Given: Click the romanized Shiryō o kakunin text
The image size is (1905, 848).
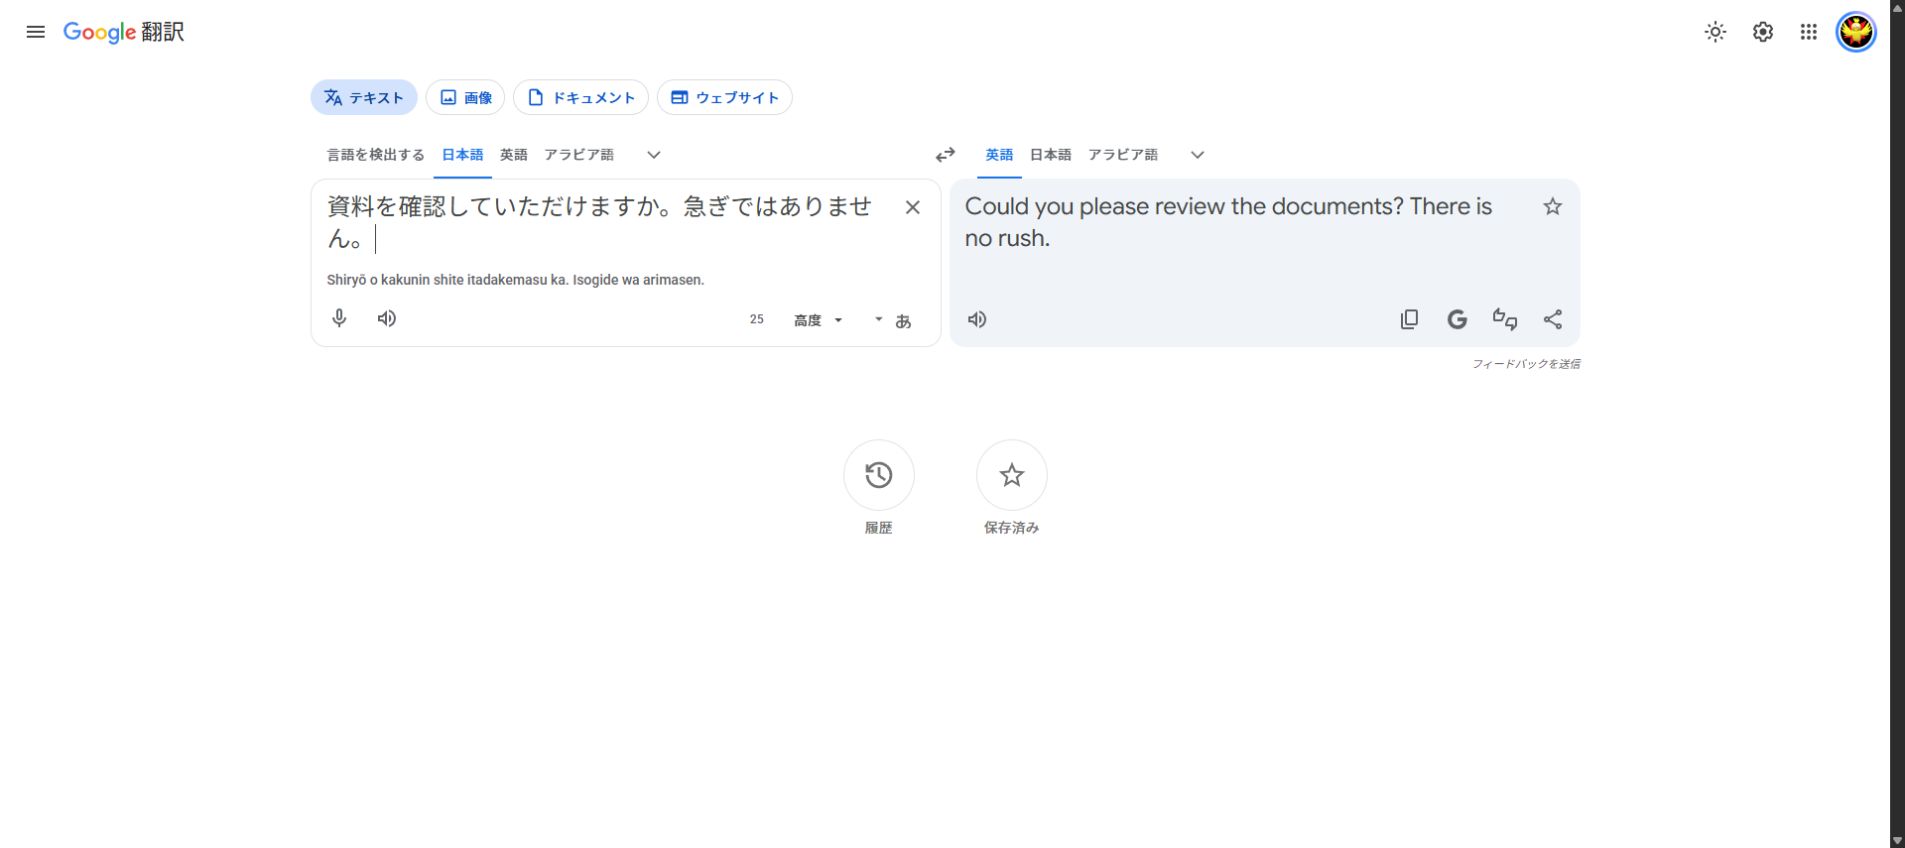Looking at the screenshot, I should point(515,280).
